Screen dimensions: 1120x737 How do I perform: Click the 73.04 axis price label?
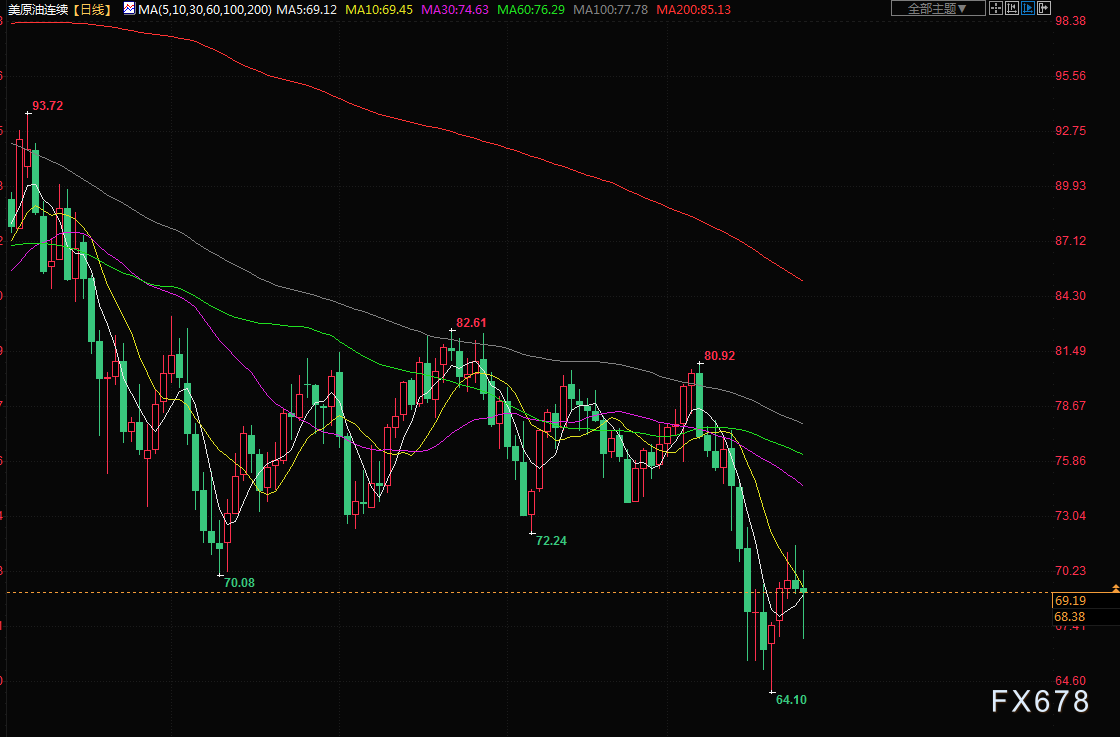click(x=1070, y=516)
